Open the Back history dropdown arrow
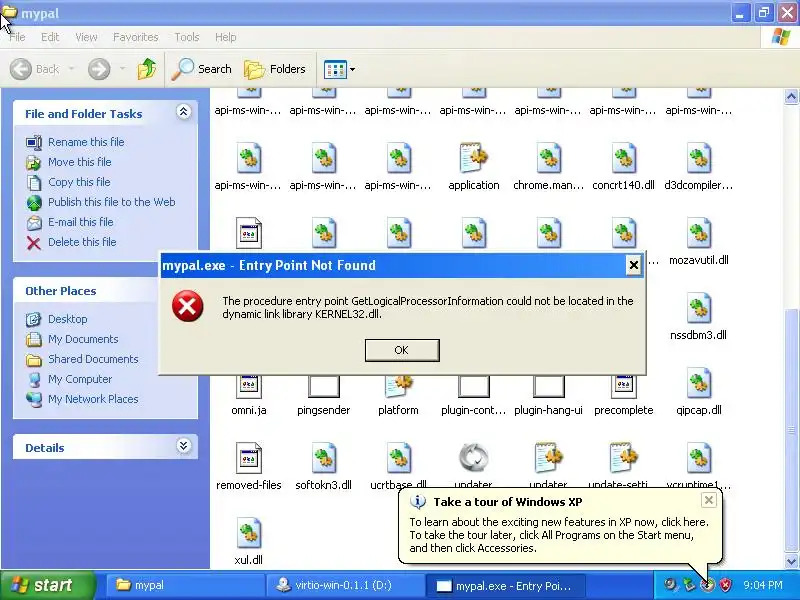 tap(71, 69)
